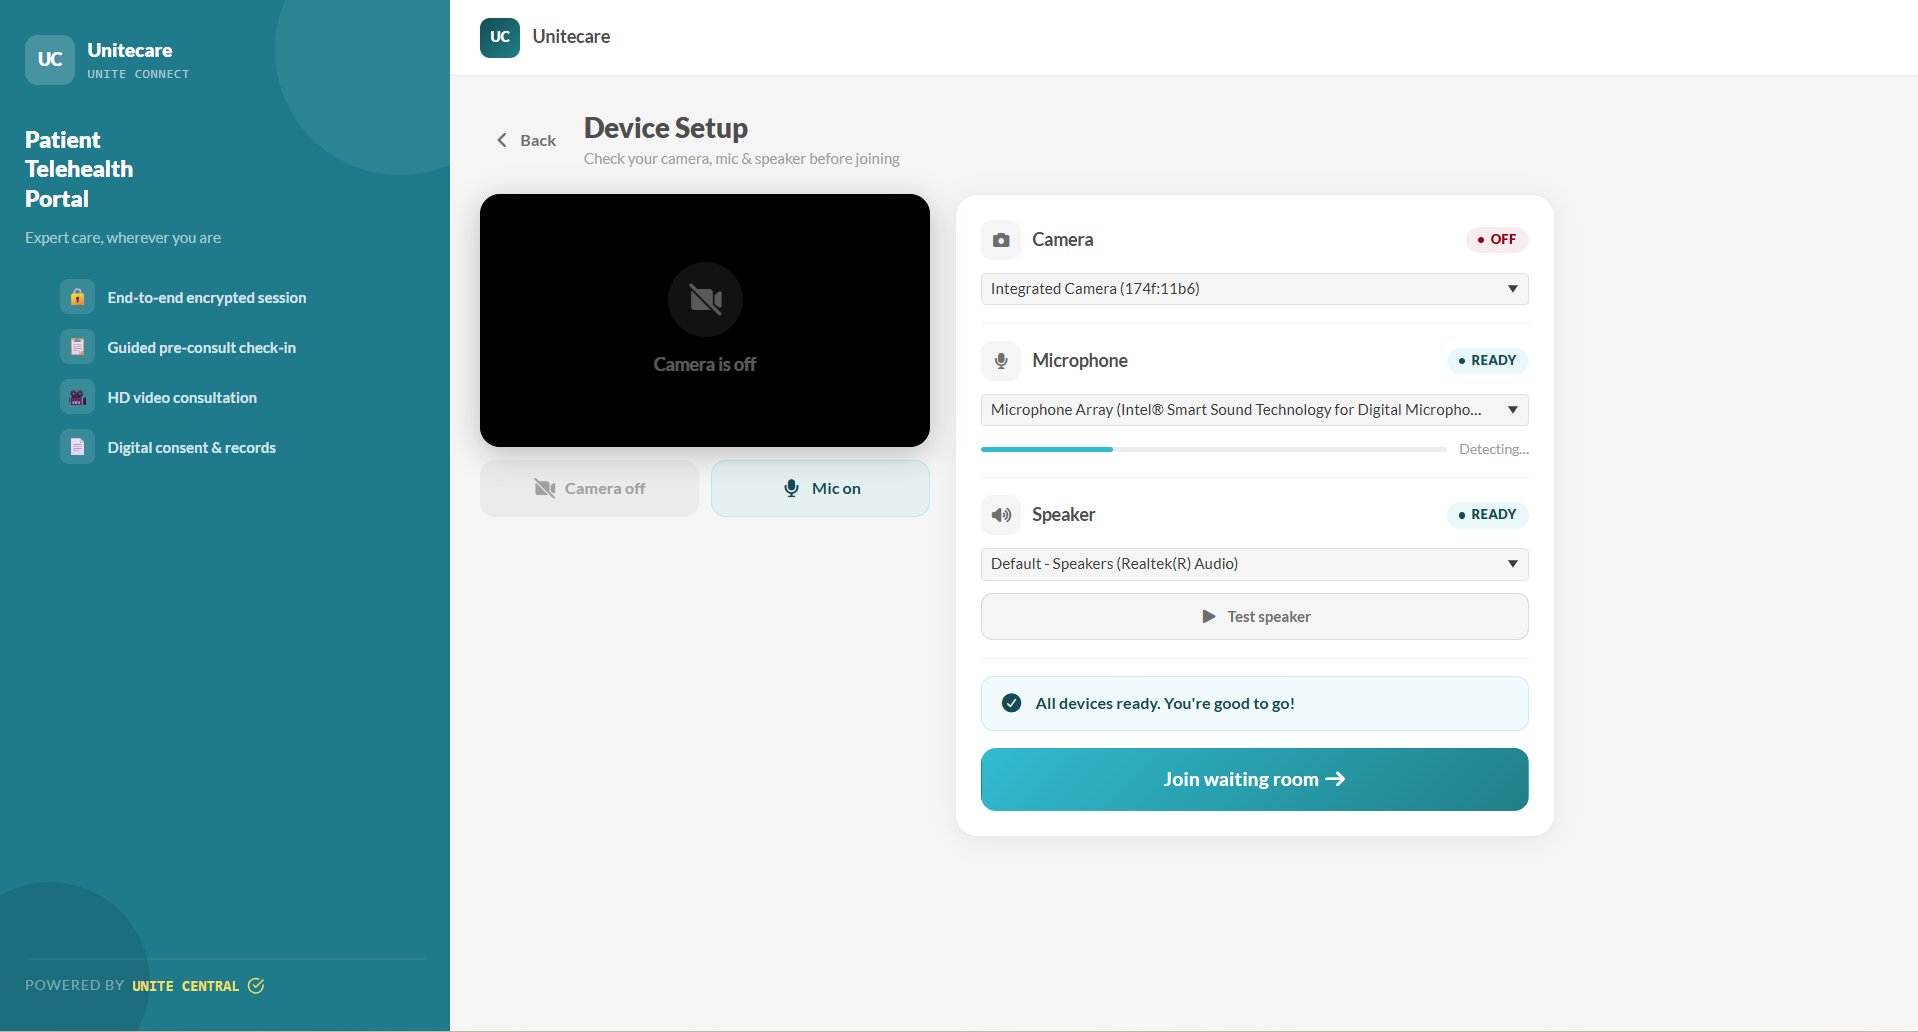This screenshot has height=1032, width=1918.
Task: Open the Default Speakers dropdown
Action: [x=1254, y=564]
